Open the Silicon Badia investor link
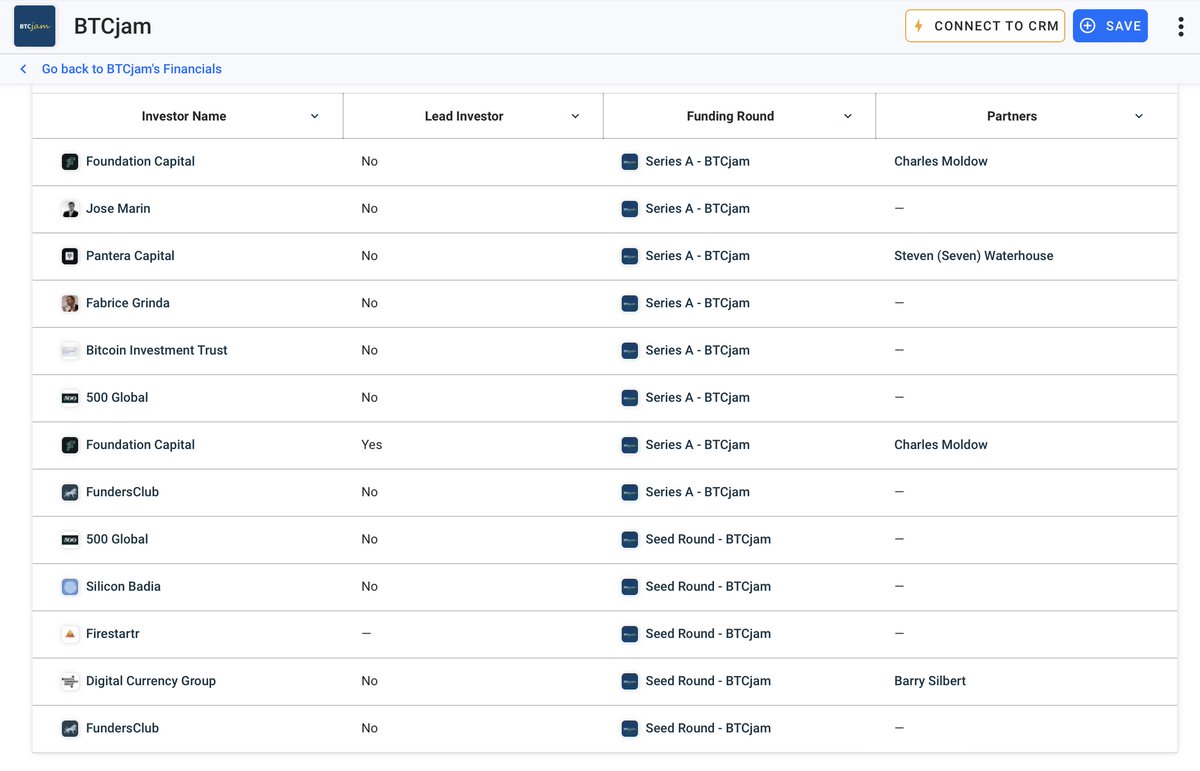Screen dimensions: 1200x771 (x=123, y=587)
